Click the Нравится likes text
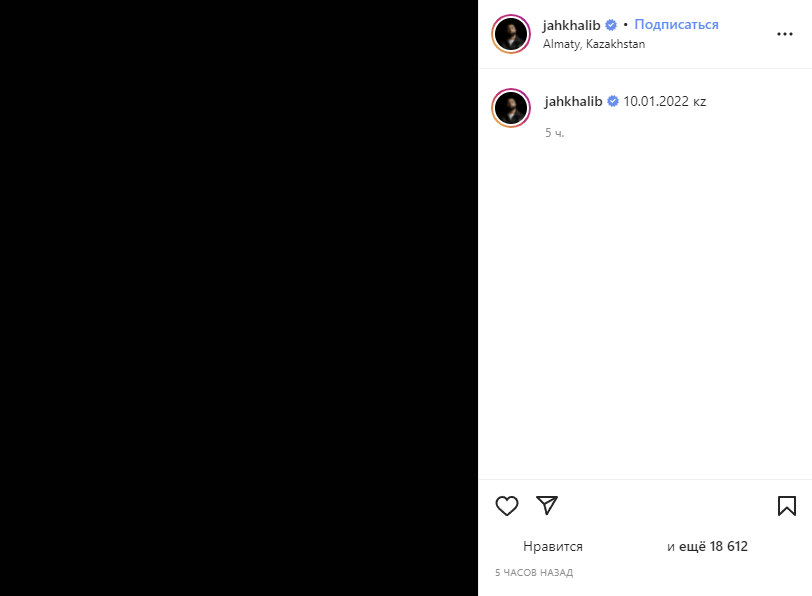 coord(553,546)
